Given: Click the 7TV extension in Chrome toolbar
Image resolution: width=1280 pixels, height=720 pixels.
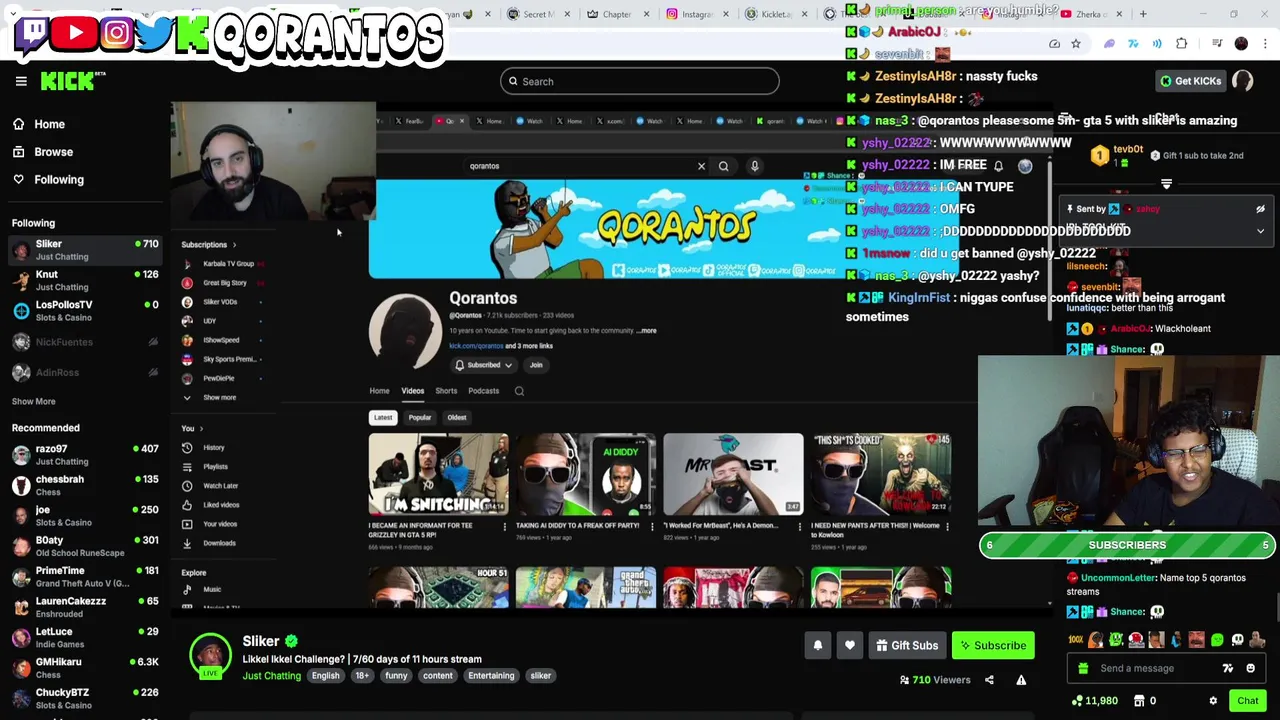Looking at the screenshot, I should tap(1133, 44).
